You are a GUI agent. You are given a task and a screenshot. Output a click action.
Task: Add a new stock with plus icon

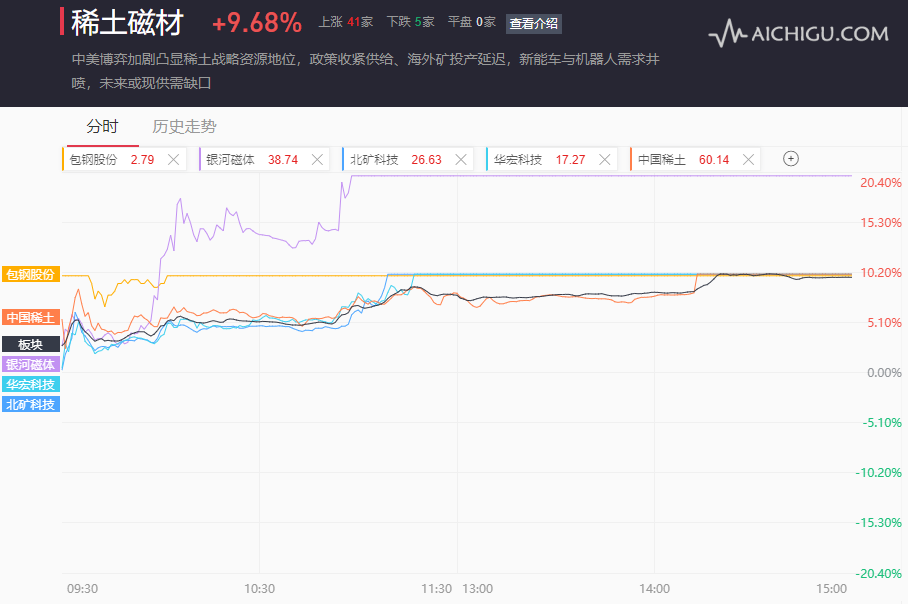coord(791,159)
